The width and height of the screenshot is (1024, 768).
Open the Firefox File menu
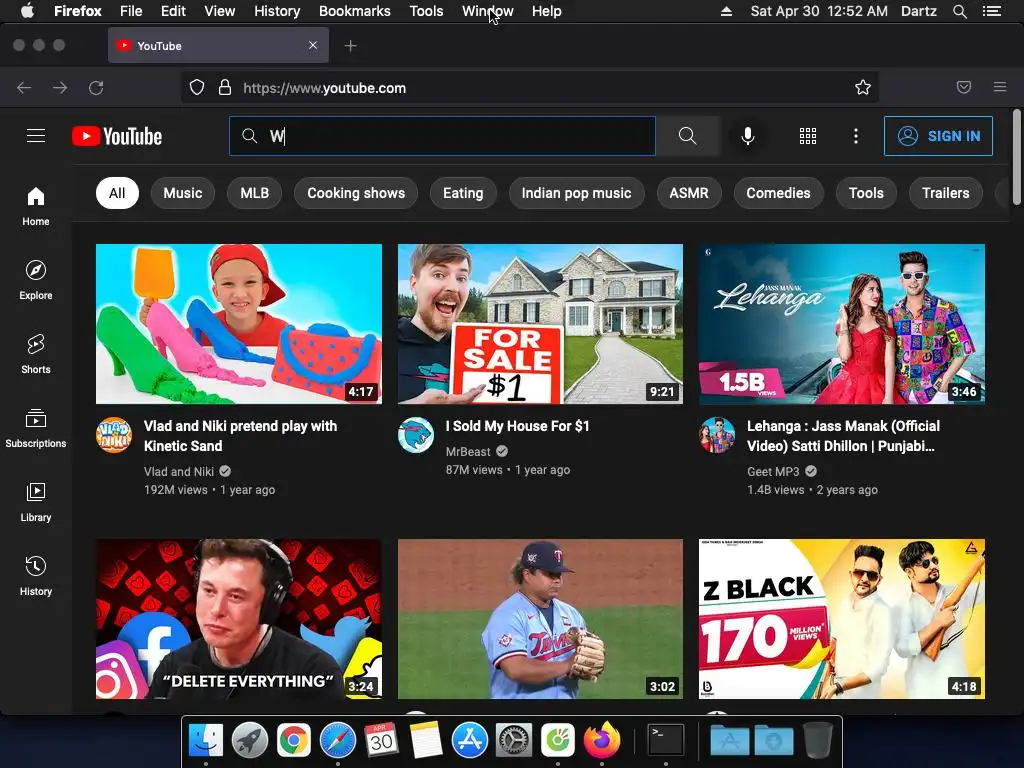click(131, 11)
